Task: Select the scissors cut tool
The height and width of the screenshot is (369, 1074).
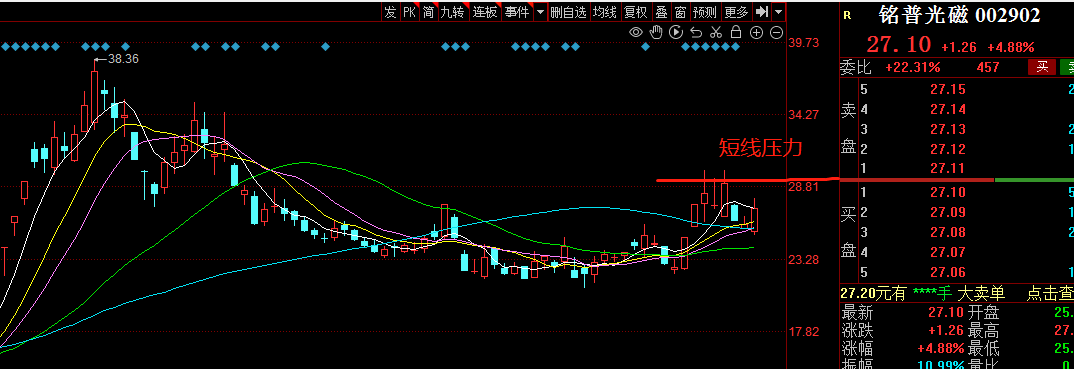Action: tap(716, 31)
